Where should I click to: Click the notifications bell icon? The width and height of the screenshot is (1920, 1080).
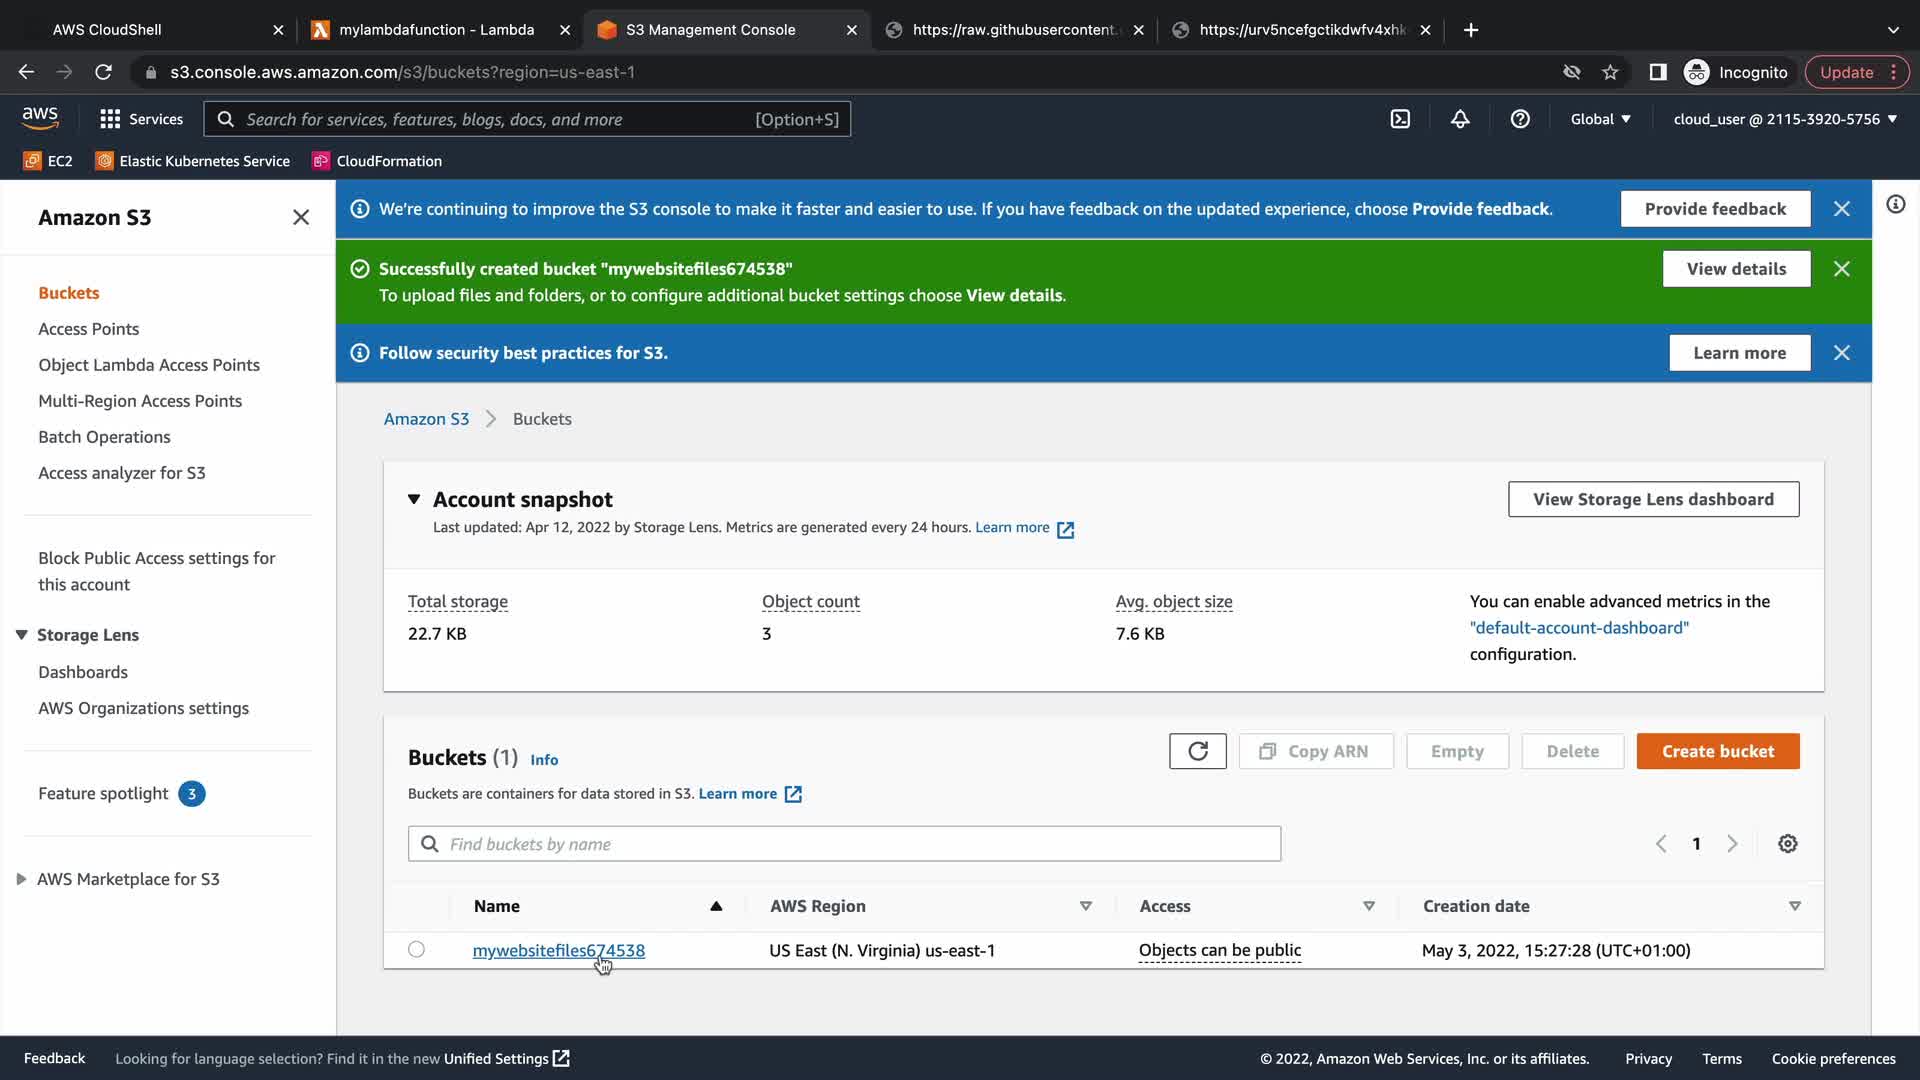point(1460,119)
